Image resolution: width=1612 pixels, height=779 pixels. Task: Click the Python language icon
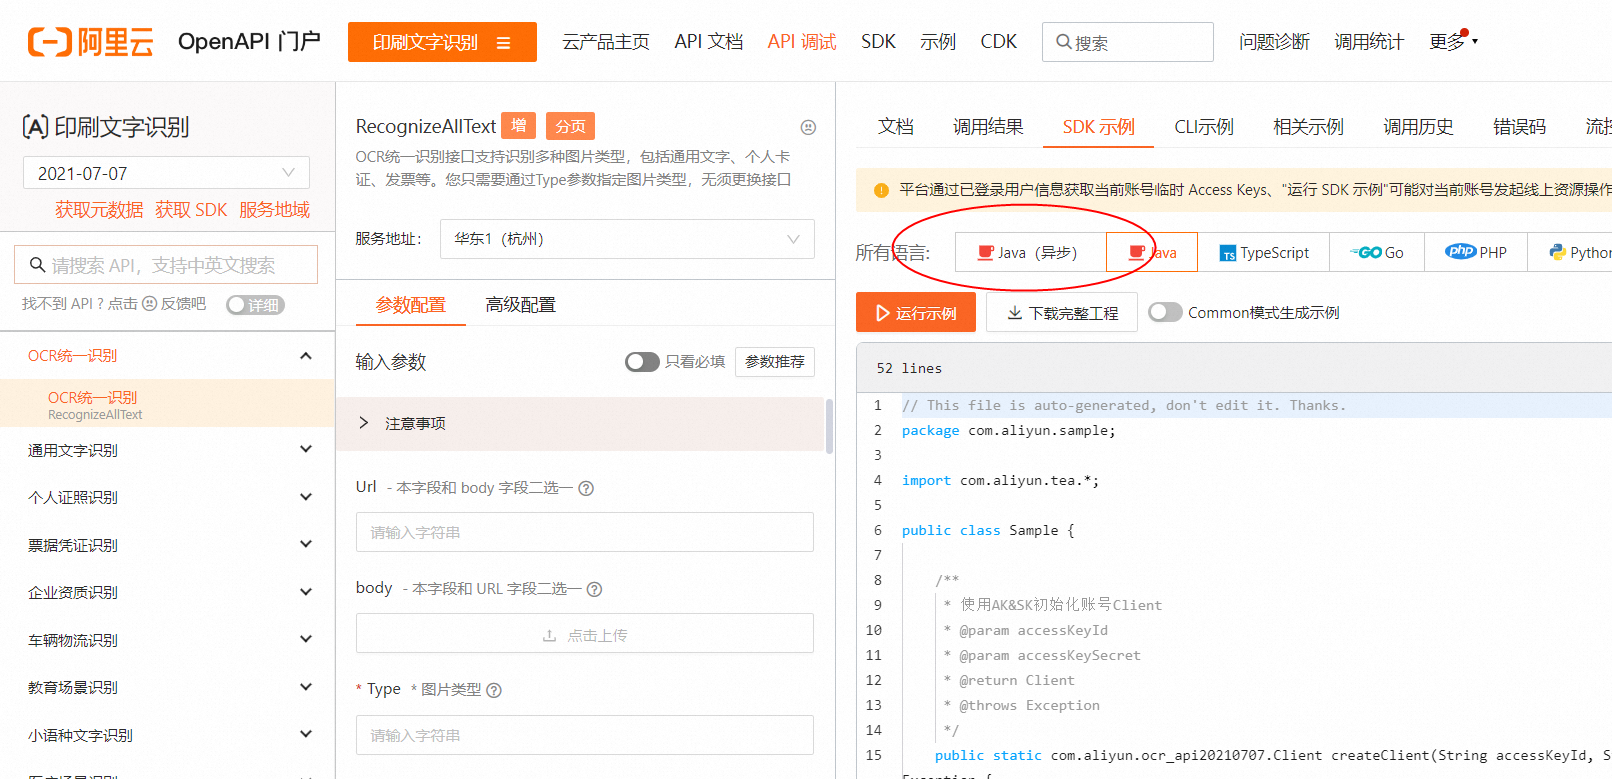click(x=1557, y=252)
